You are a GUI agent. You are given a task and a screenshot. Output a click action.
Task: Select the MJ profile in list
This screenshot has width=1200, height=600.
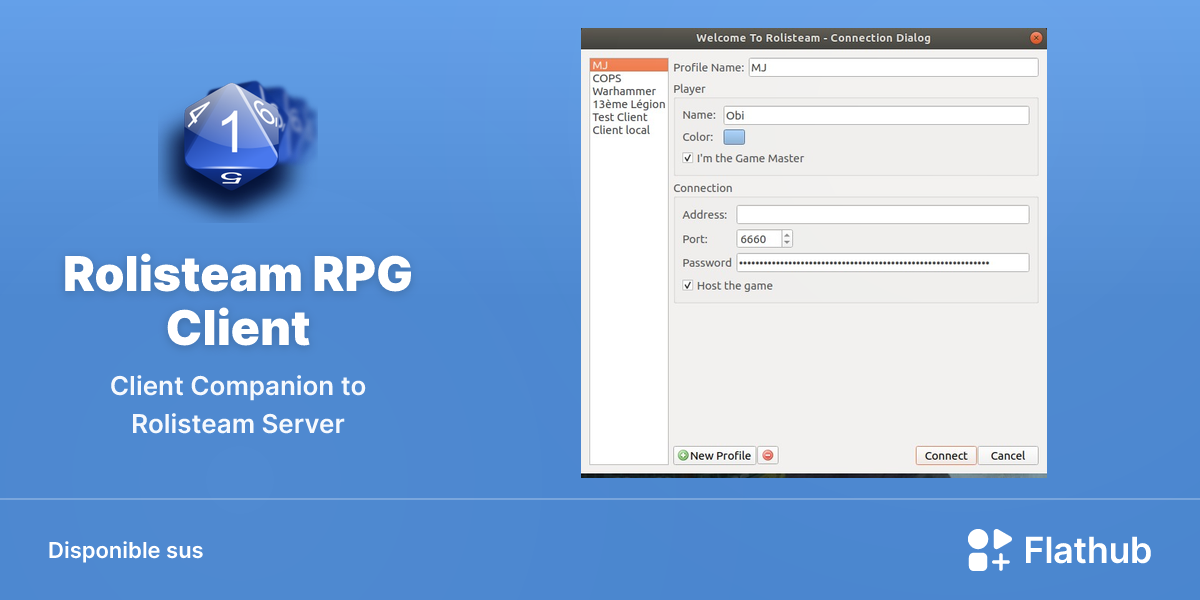[x=629, y=65]
